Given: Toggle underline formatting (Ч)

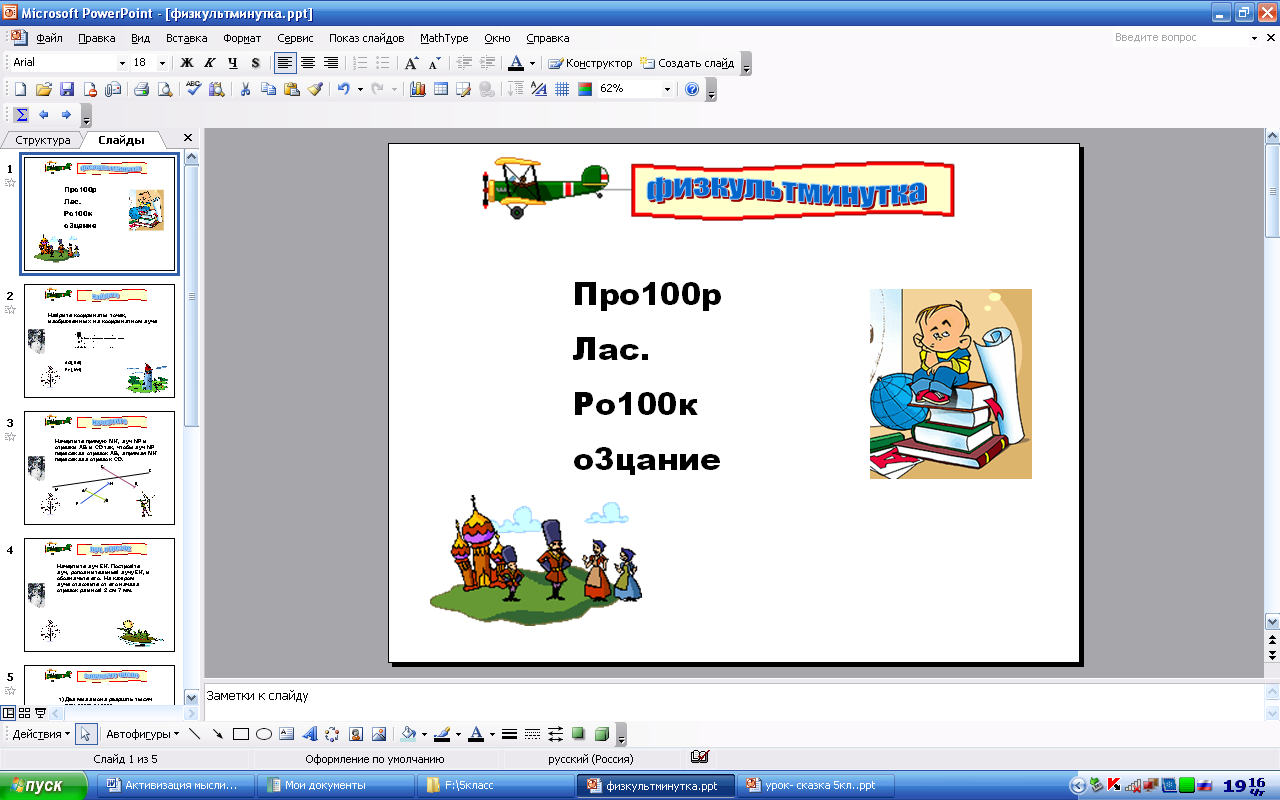Looking at the screenshot, I should click(232, 63).
